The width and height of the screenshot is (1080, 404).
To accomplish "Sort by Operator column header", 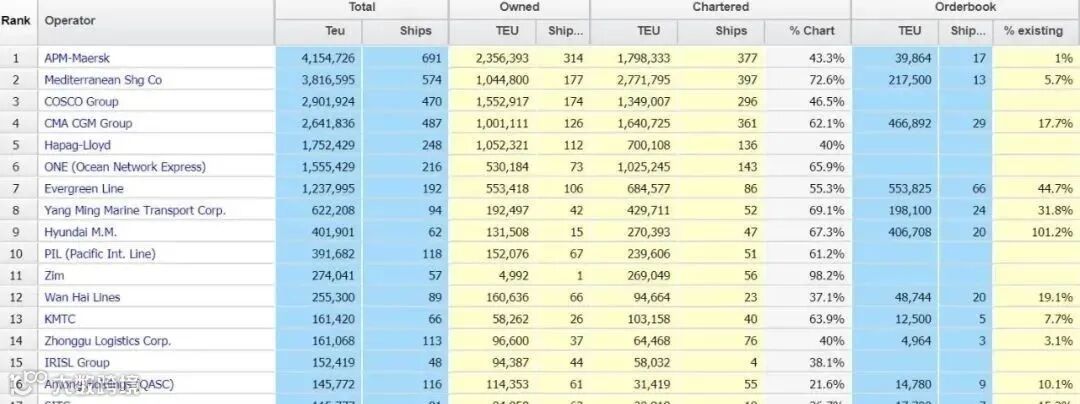I will point(70,21).
